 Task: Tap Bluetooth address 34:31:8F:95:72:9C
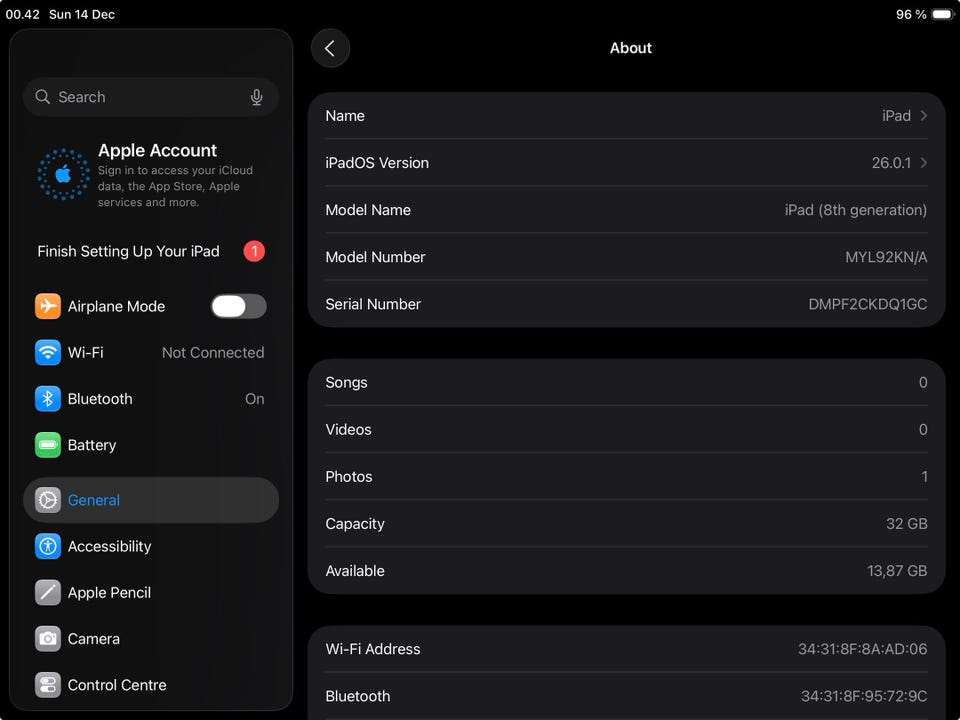pyautogui.click(x=864, y=696)
